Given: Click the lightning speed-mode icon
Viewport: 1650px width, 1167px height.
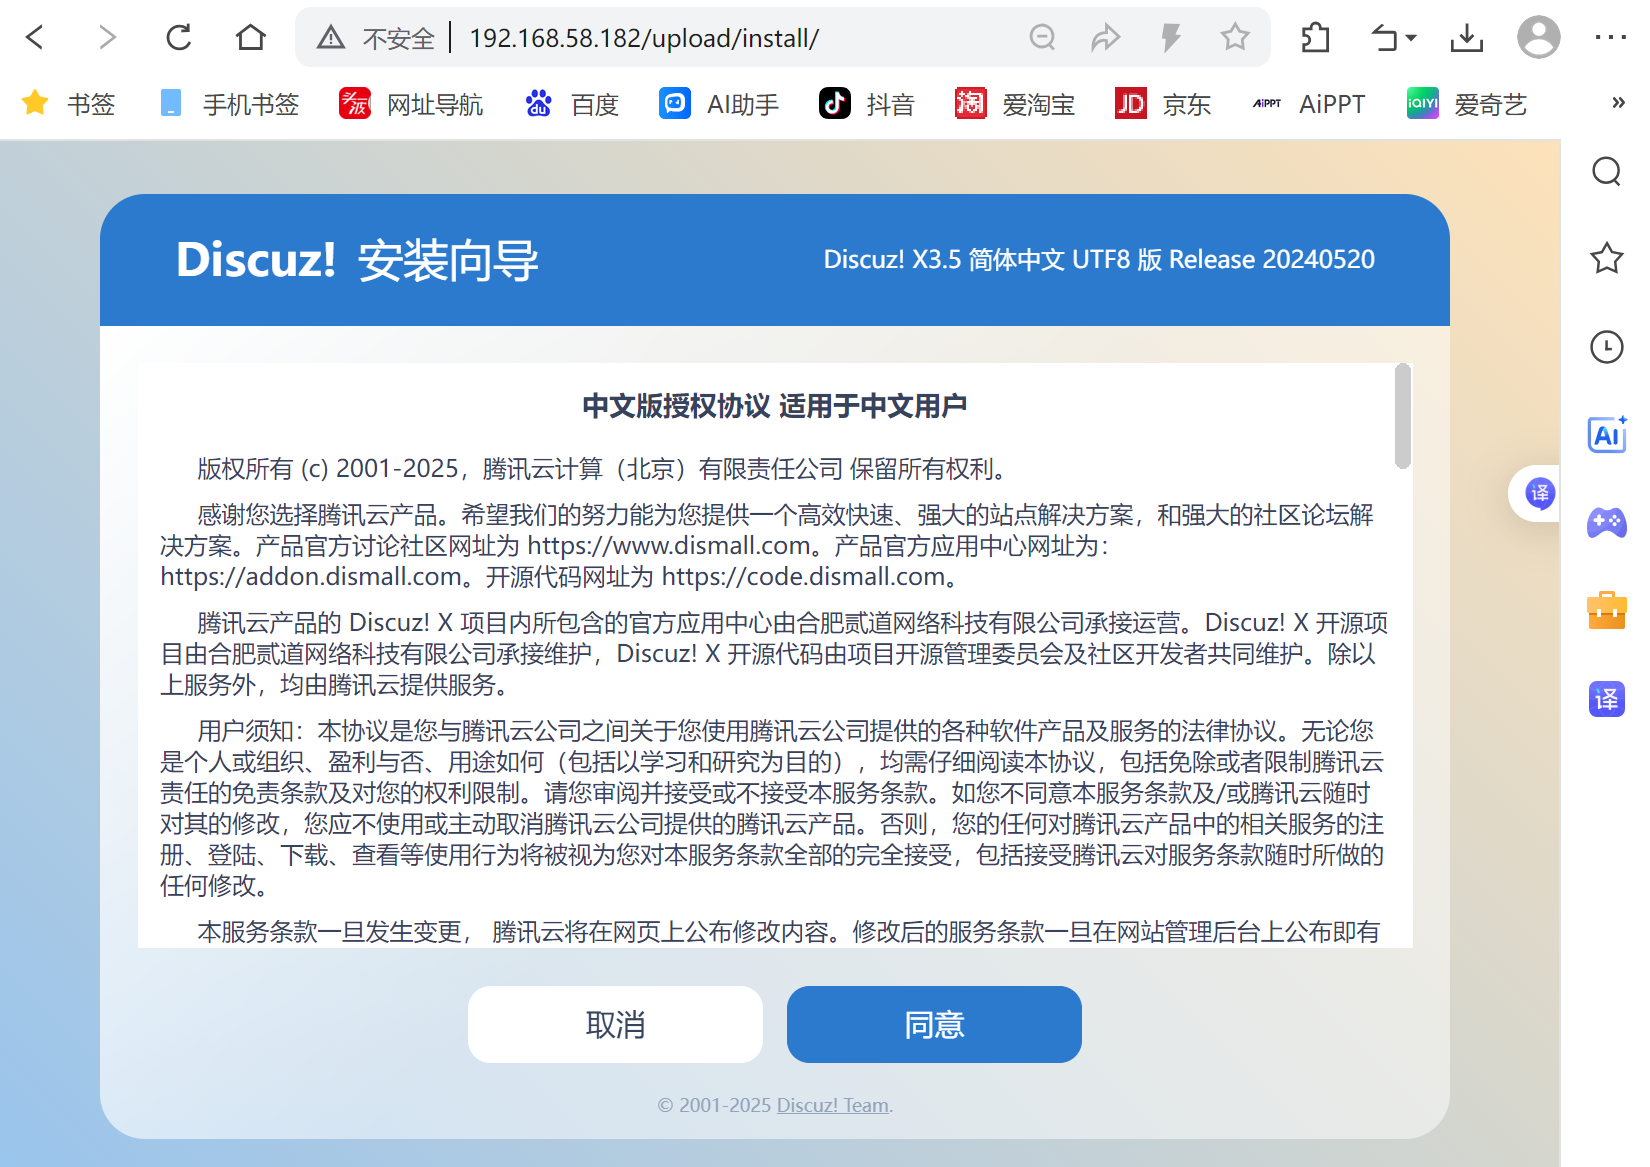Looking at the screenshot, I should (1170, 38).
